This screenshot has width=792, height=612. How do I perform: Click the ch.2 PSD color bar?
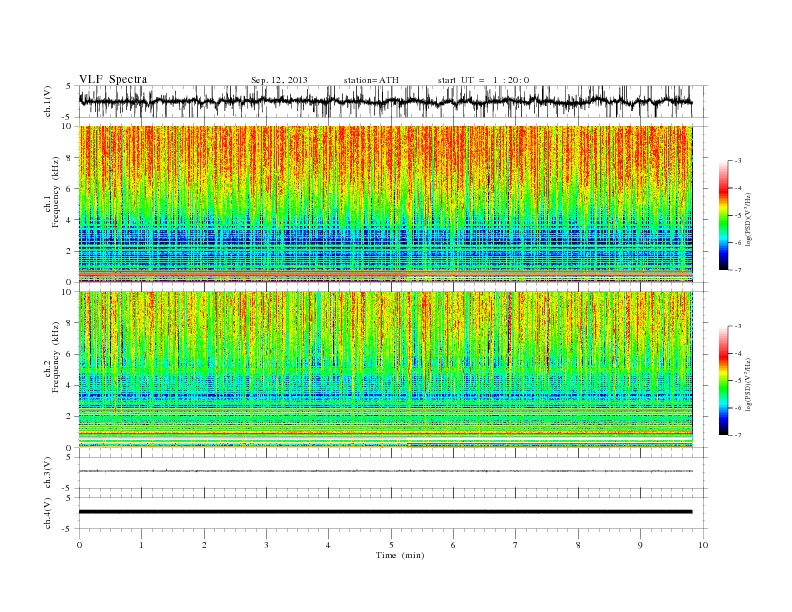coord(723,380)
